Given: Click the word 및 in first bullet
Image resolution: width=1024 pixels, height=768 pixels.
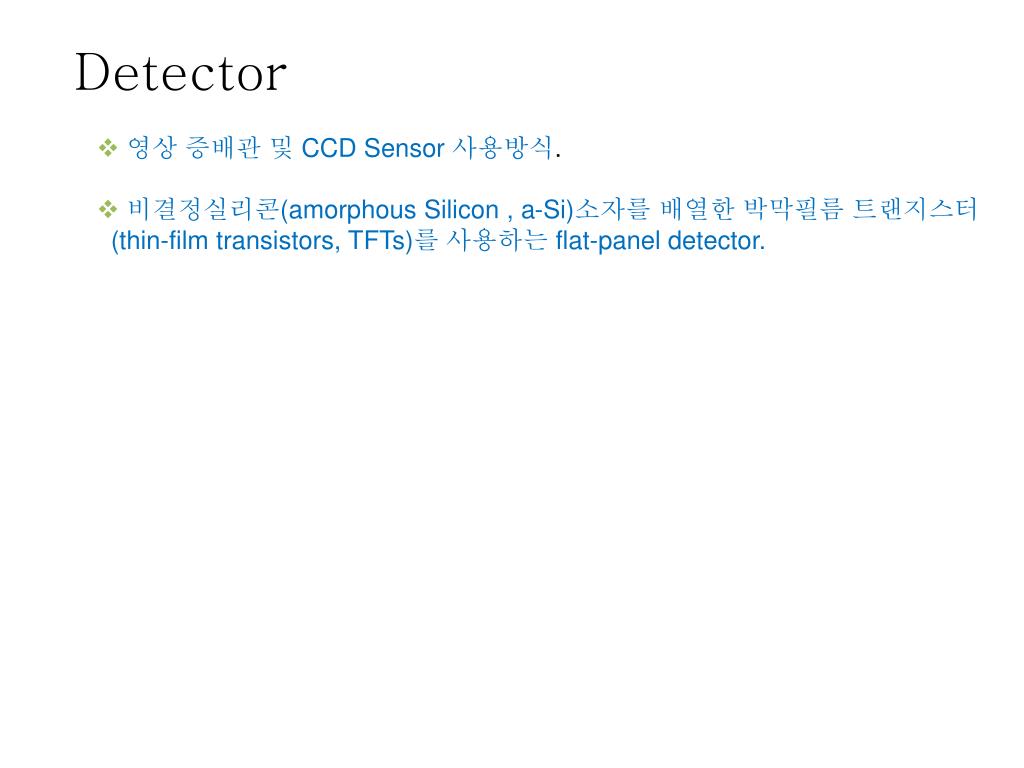Looking at the screenshot, I should click(x=281, y=148).
